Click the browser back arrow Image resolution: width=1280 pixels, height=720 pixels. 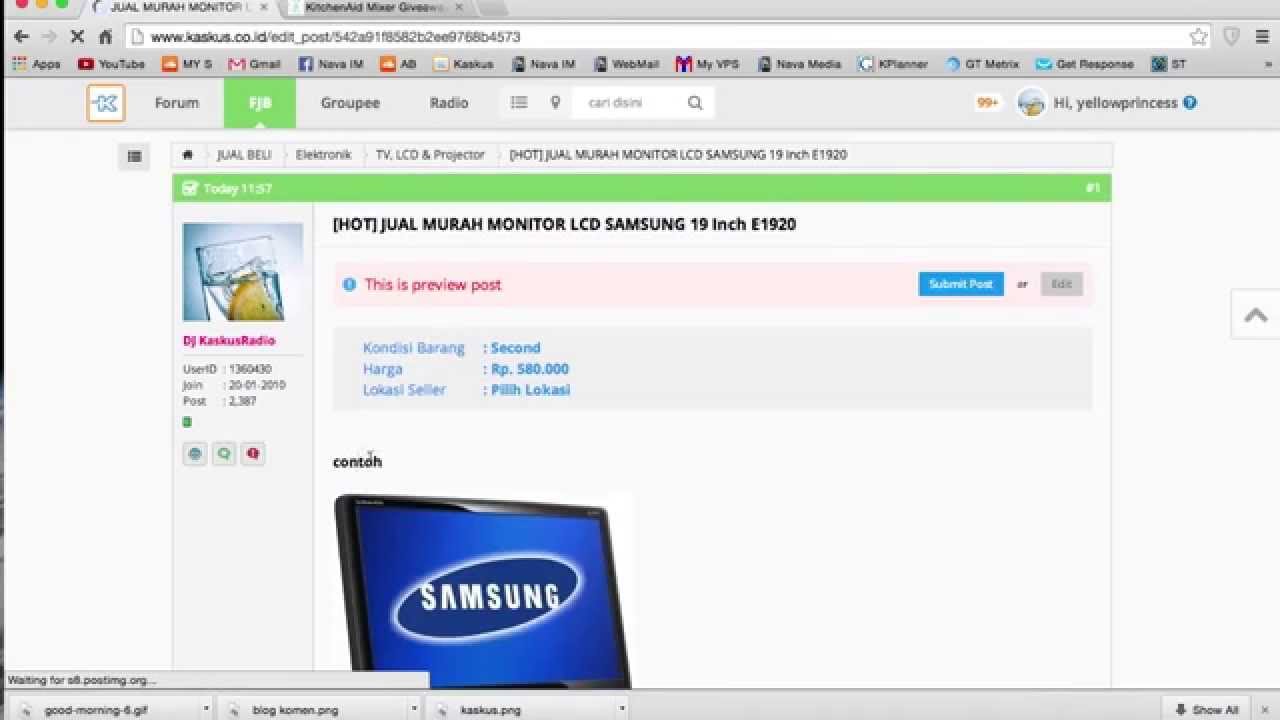pyautogui.click(x=21, y=37)
